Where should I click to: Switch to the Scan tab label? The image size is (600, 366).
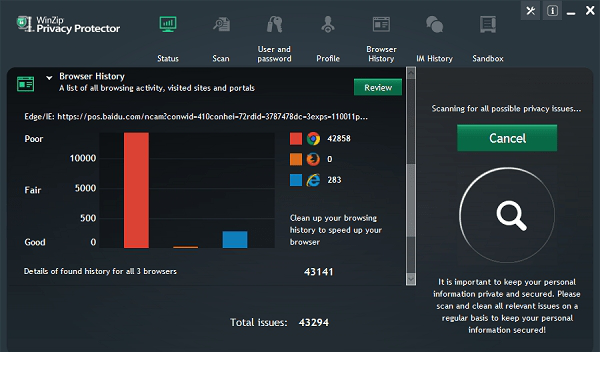[221, 59]
